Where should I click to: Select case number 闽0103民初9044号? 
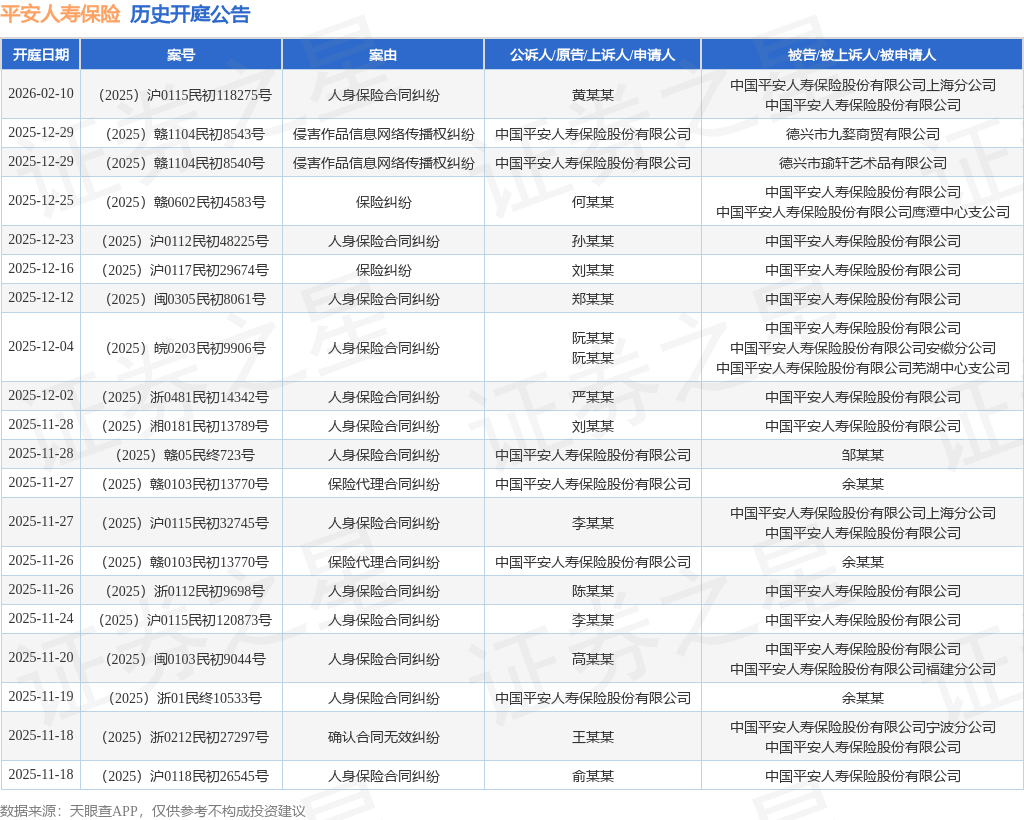tap(185, 659)
